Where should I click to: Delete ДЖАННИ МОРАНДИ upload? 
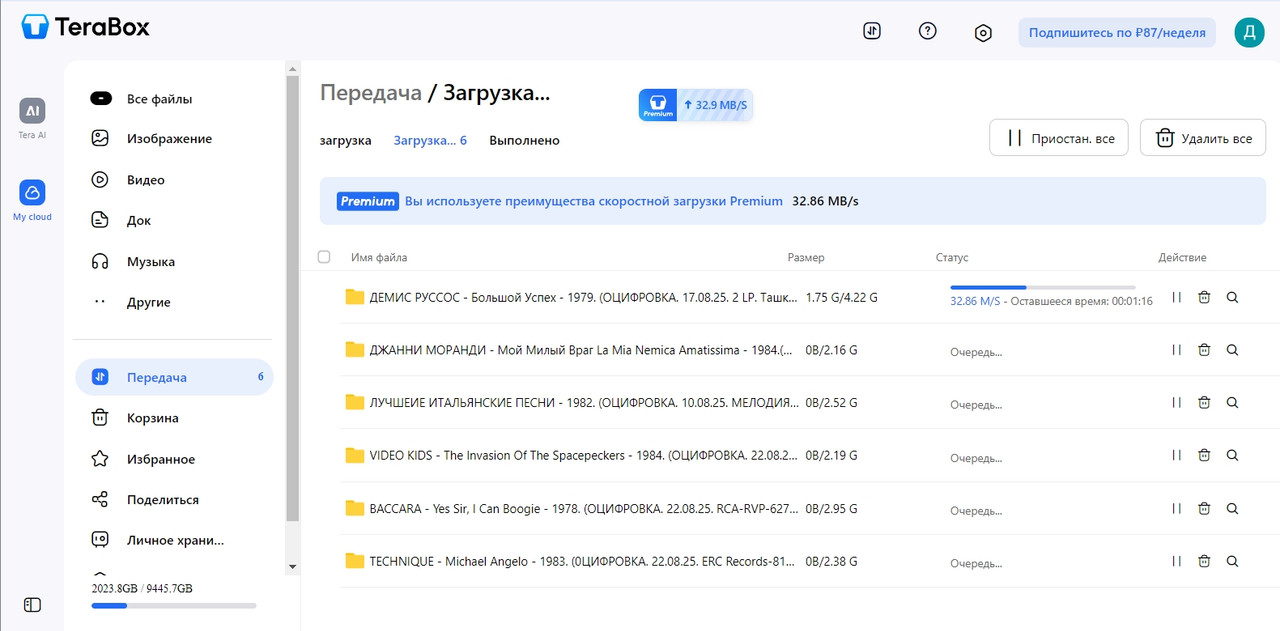[x=1204, y=350]
